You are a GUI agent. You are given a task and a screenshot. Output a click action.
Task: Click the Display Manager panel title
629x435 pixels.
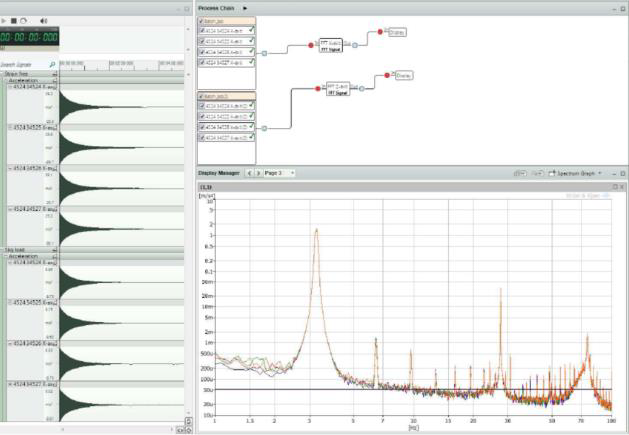coord(219,173)
